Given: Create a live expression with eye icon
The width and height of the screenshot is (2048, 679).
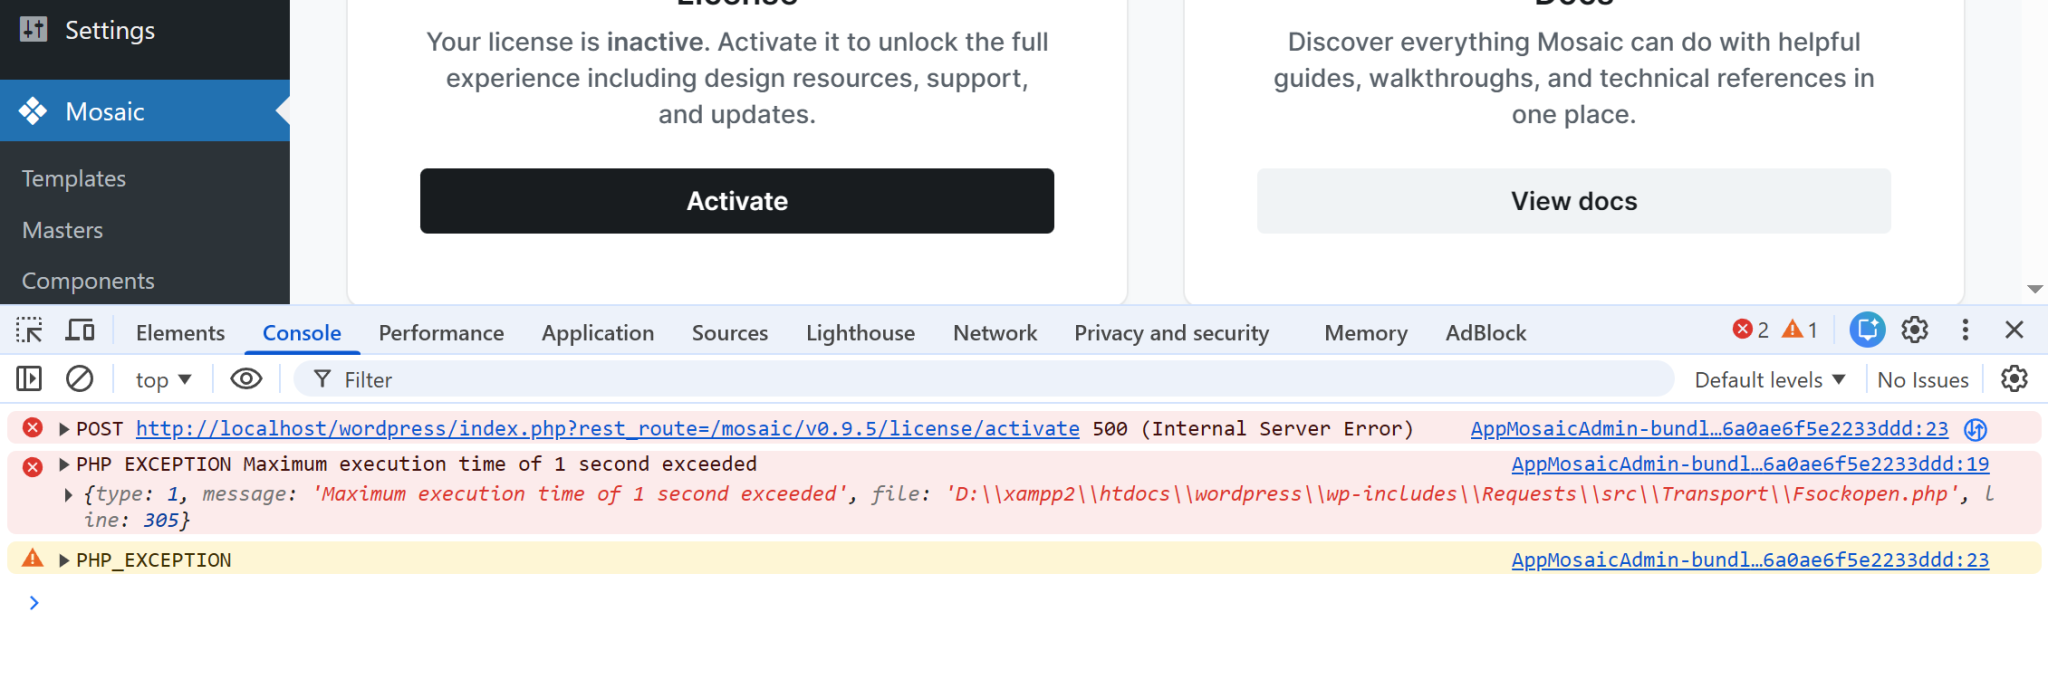Looking at the screenshot, I should (246, 379).
